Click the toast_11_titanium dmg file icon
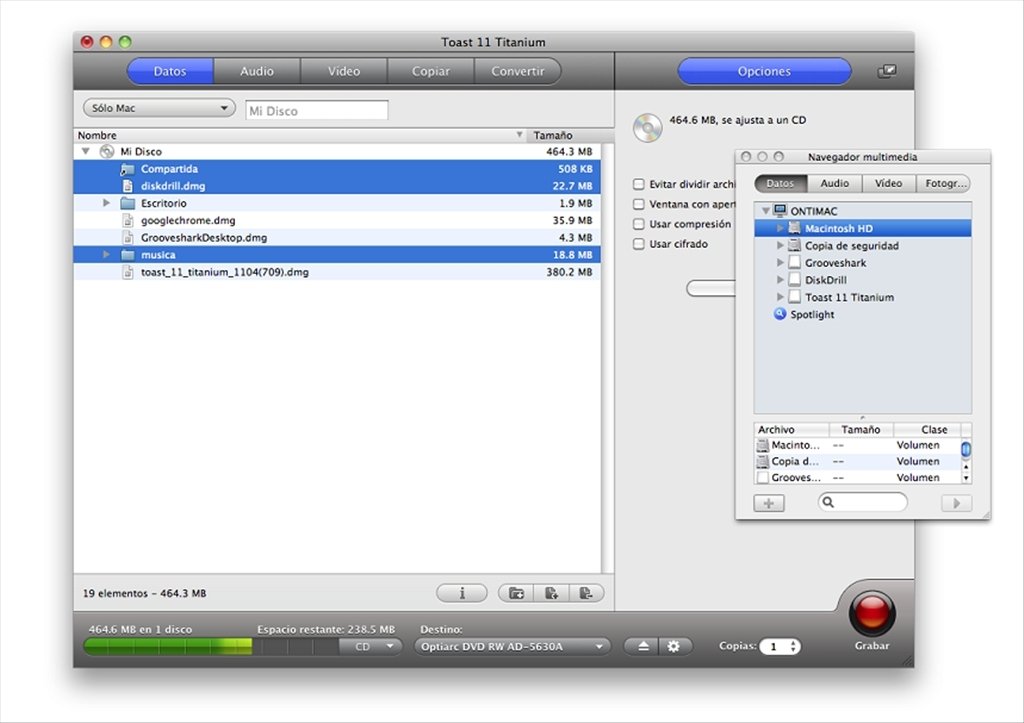 click(128, 272)
